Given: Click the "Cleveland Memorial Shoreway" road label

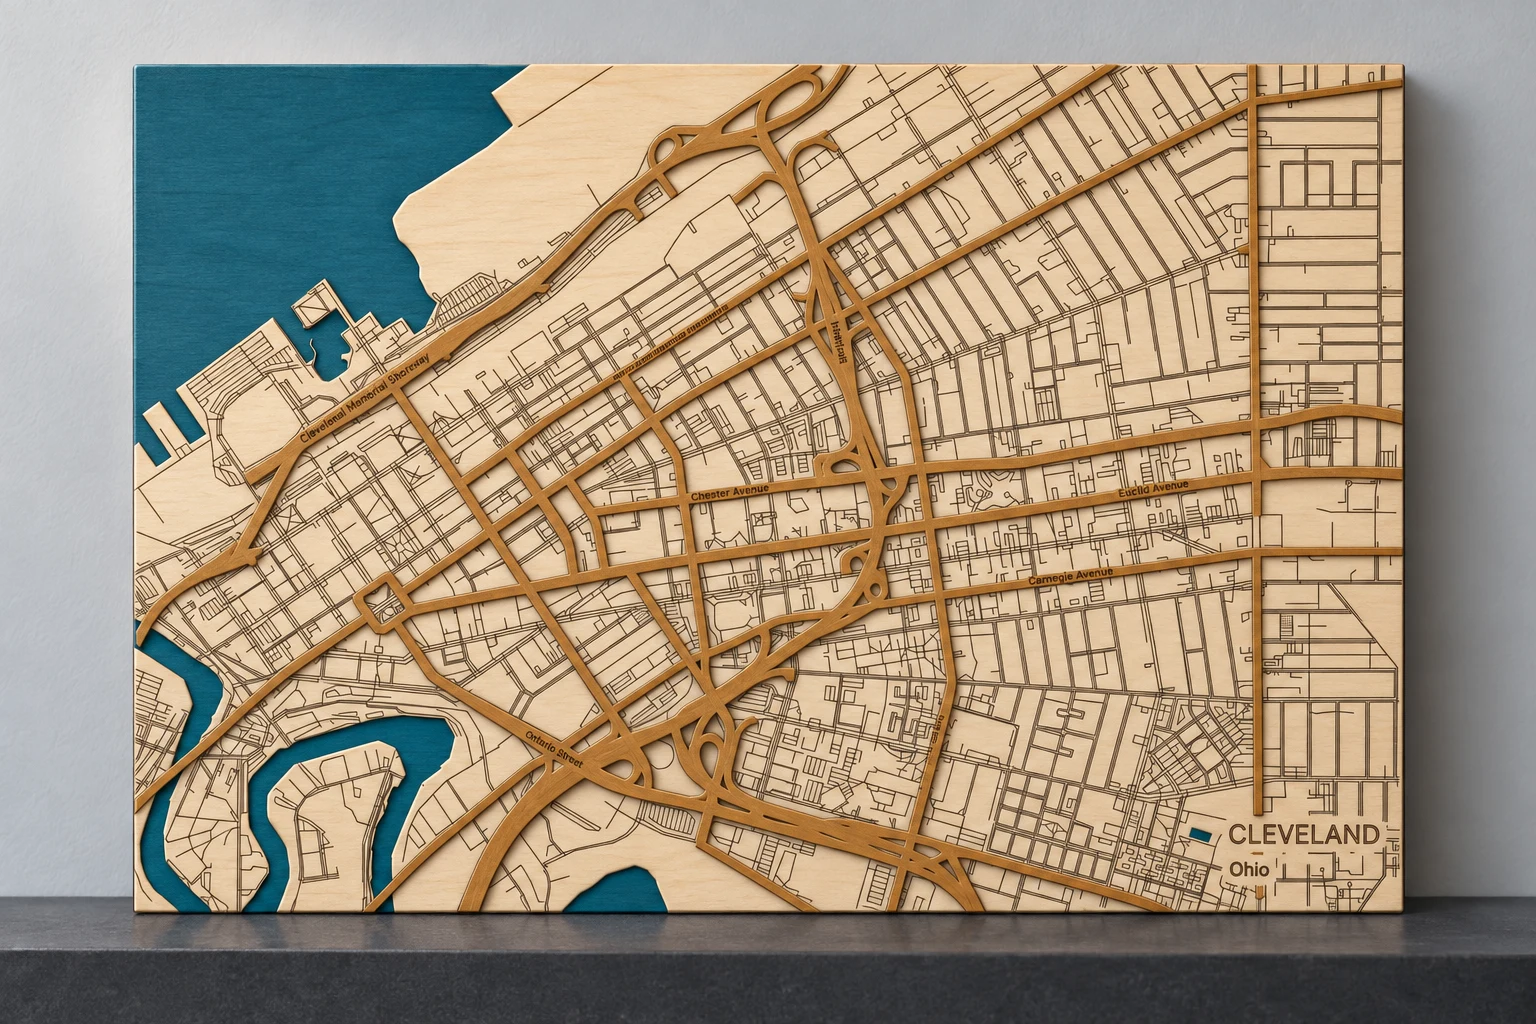Looking at the screenshot, I should click(x=364, y=399).
